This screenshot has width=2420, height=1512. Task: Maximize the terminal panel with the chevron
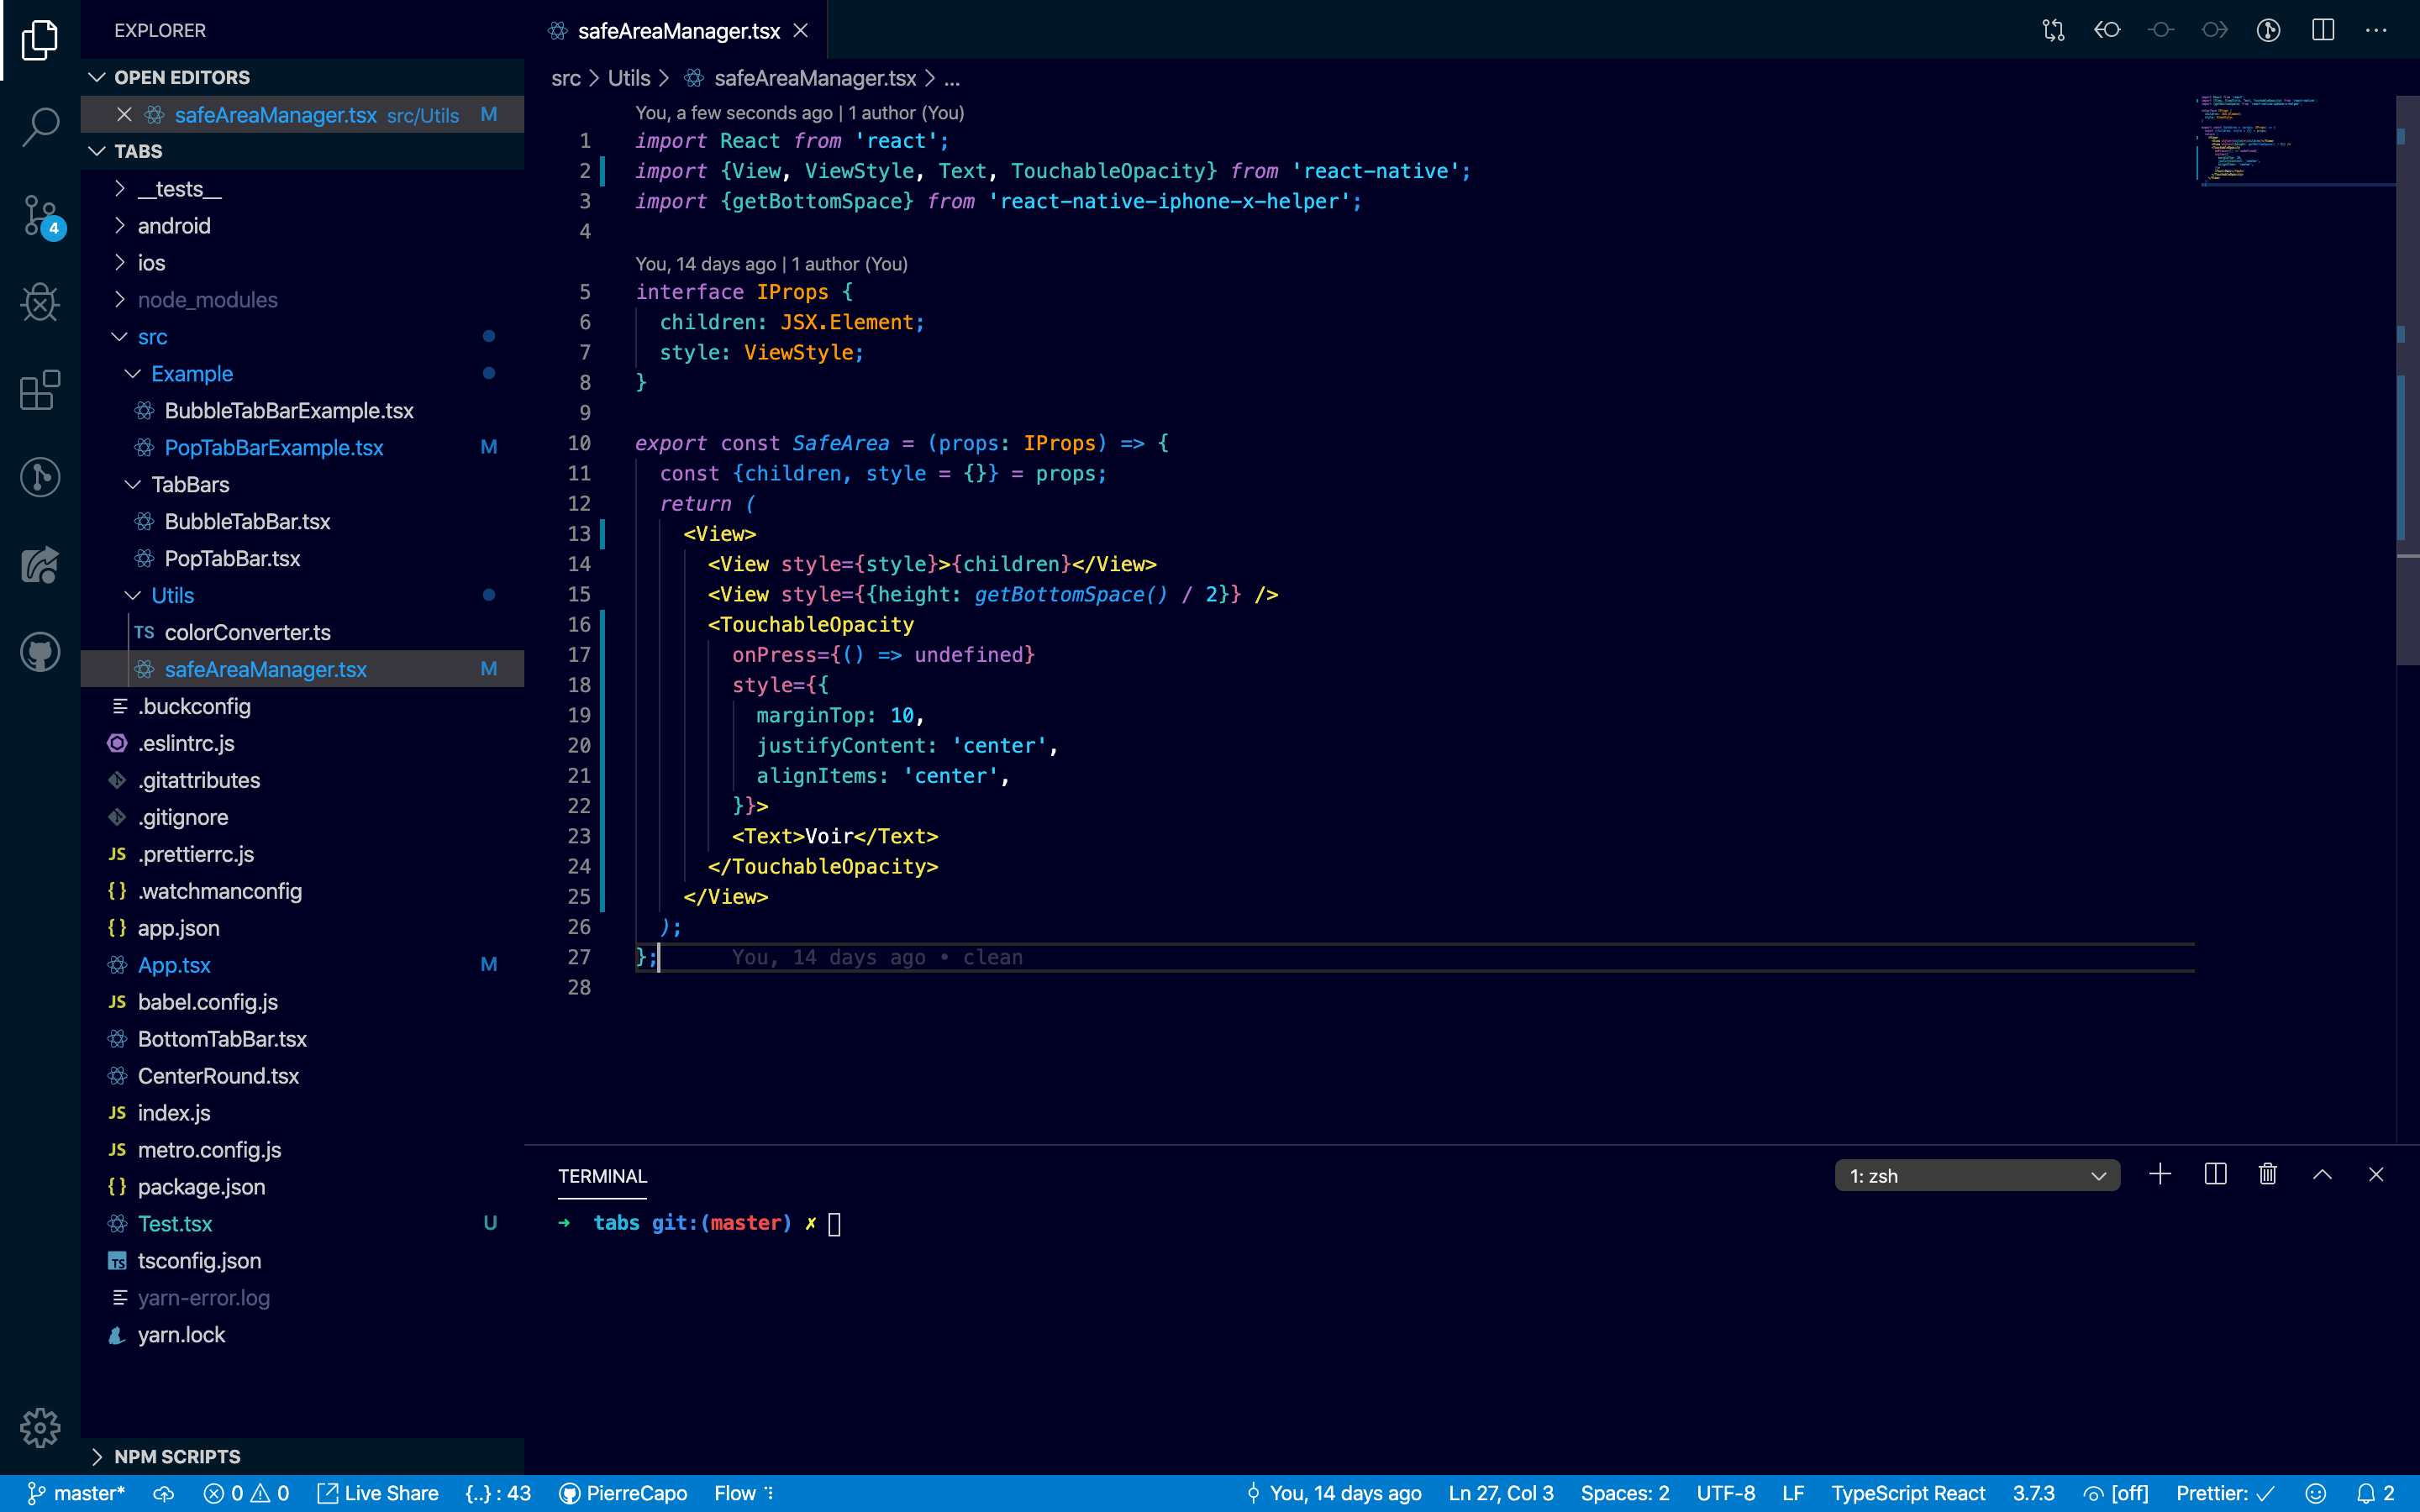tap(2322, 1174)
